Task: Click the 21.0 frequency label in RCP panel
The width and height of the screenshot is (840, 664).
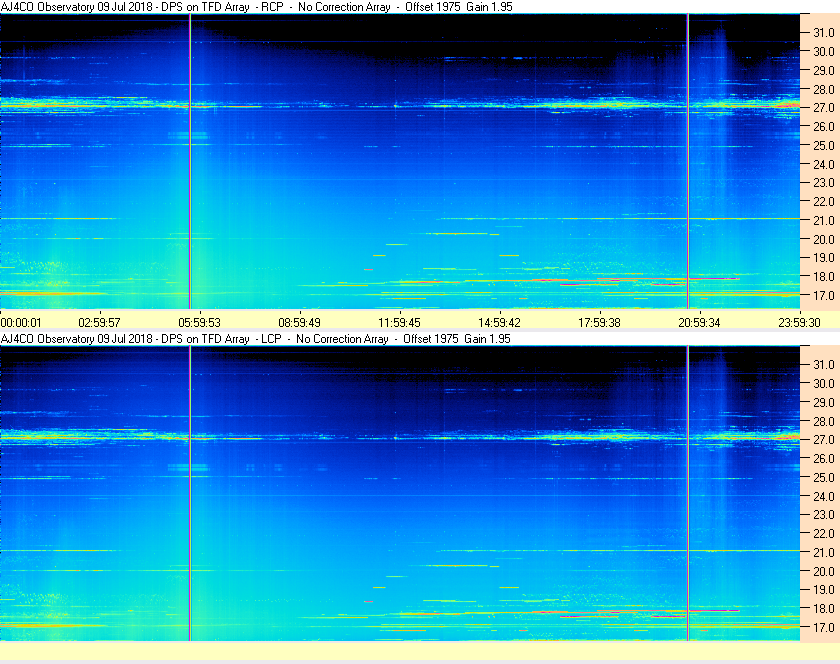Action: tap(824, 220)
